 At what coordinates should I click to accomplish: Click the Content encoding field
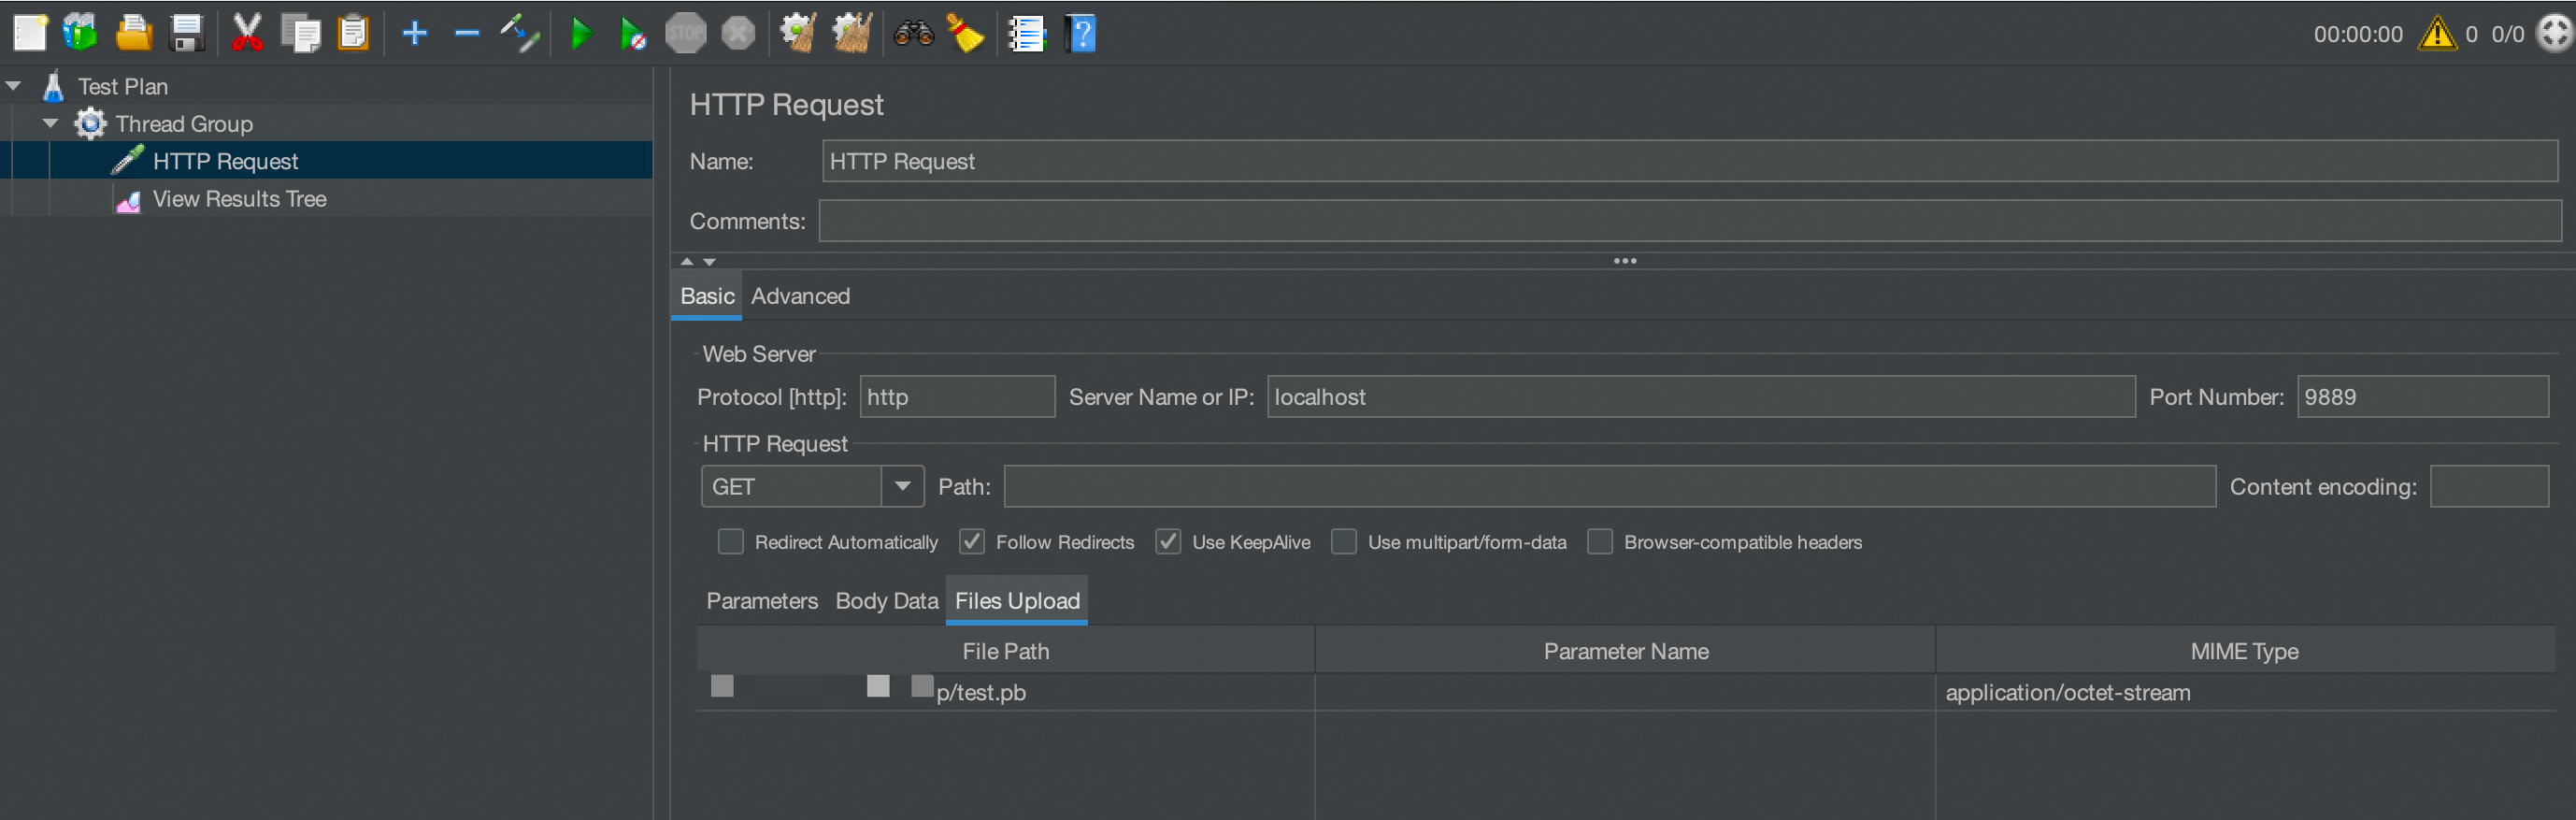[2489, 486]
